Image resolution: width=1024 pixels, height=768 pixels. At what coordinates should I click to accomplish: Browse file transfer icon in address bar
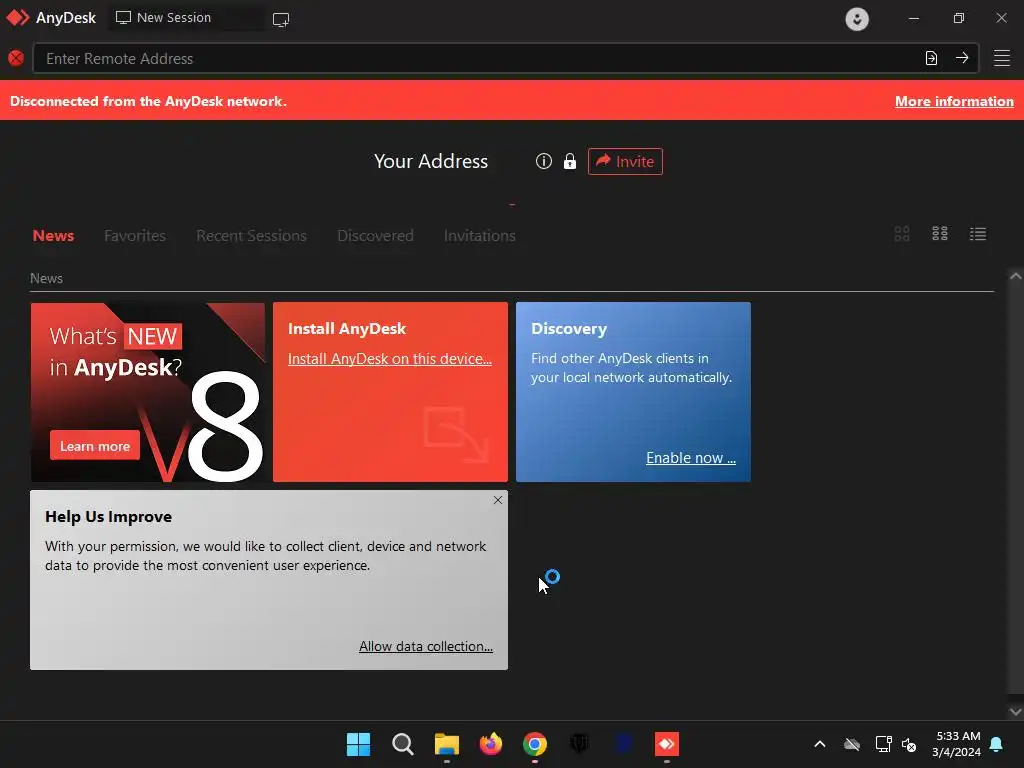(931, 58)
